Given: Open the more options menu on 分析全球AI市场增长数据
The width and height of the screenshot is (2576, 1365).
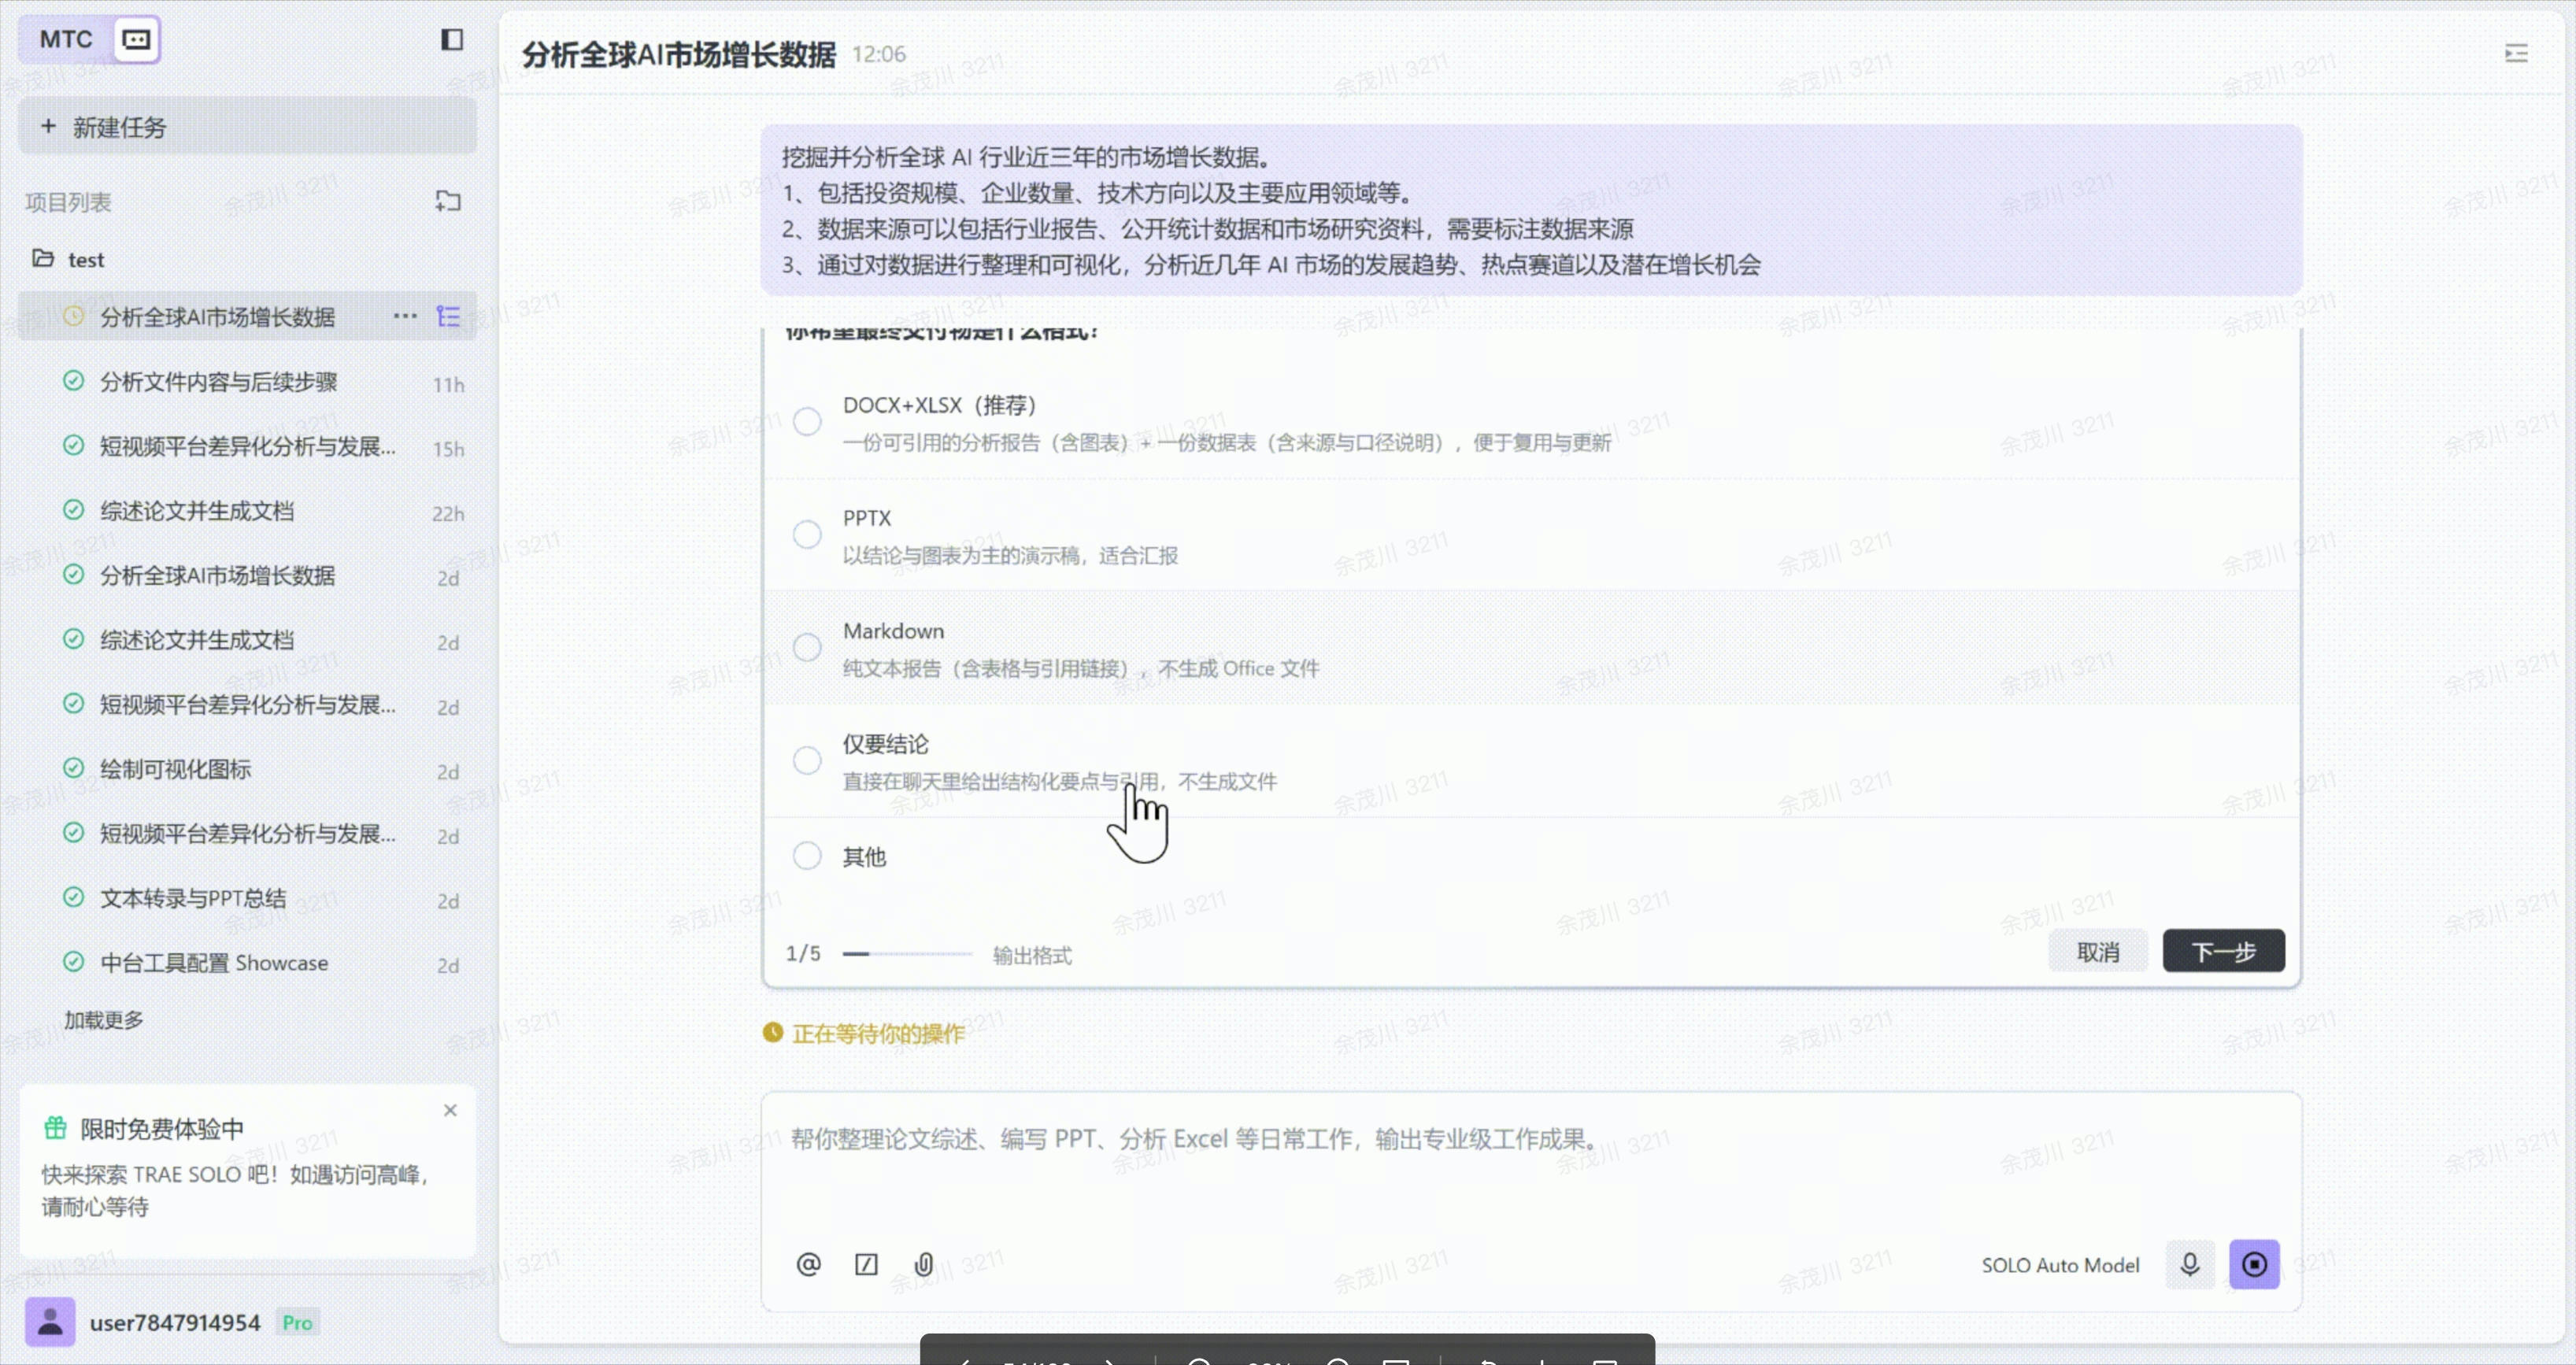Looking at the screenshot, I should 404,316.
